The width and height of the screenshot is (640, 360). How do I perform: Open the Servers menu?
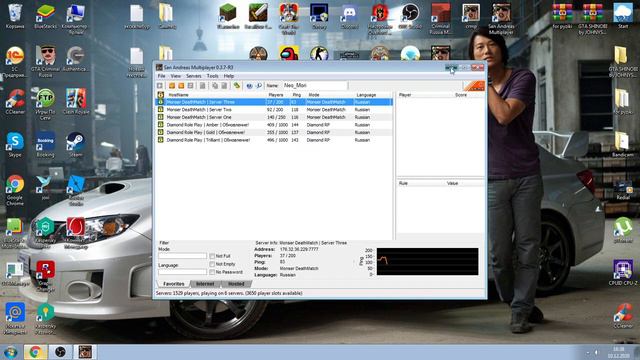[194, 76]
